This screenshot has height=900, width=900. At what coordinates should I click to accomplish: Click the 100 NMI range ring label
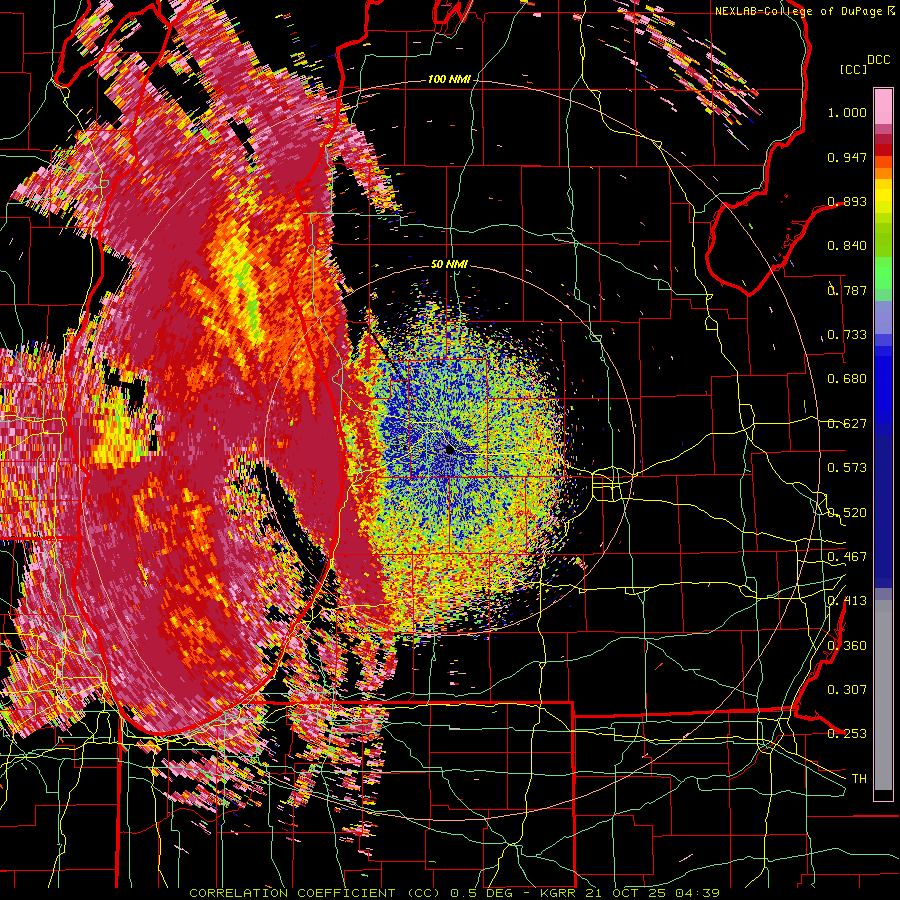[x=449, y=79]
